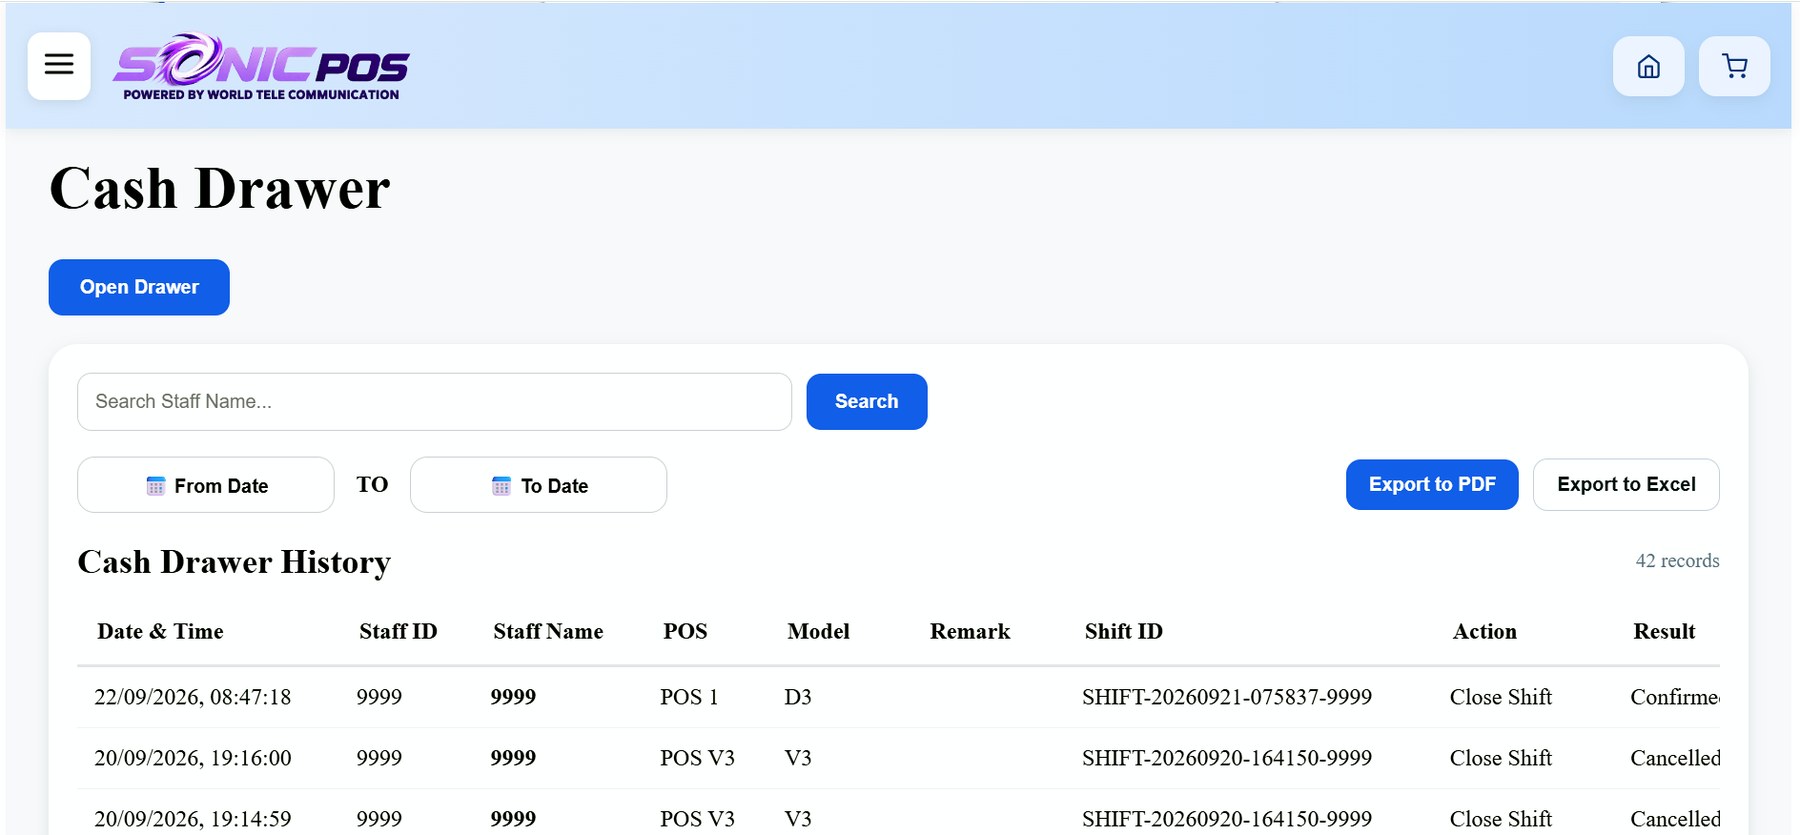This screenshot has width=1800, height=835.
Task: Open the hamburger menu
Action: click(x=59, y=65)
